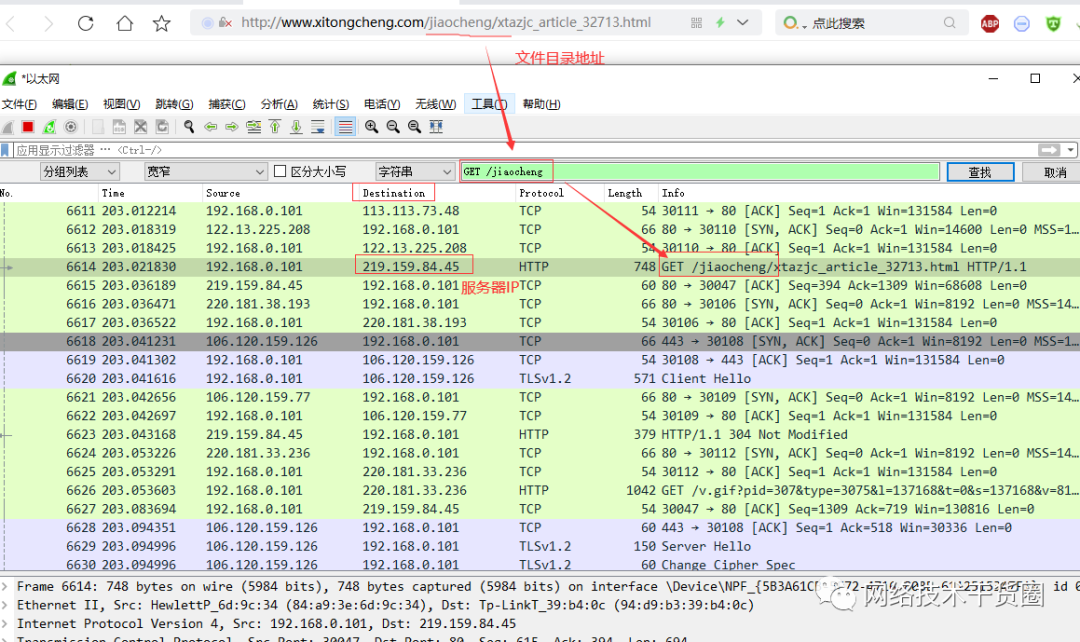Image resolution: width=1080 pixels, height=642 pixels.
Task: Click the ABP extension icon
Action: pyautogui.click(x=990, y=24)
